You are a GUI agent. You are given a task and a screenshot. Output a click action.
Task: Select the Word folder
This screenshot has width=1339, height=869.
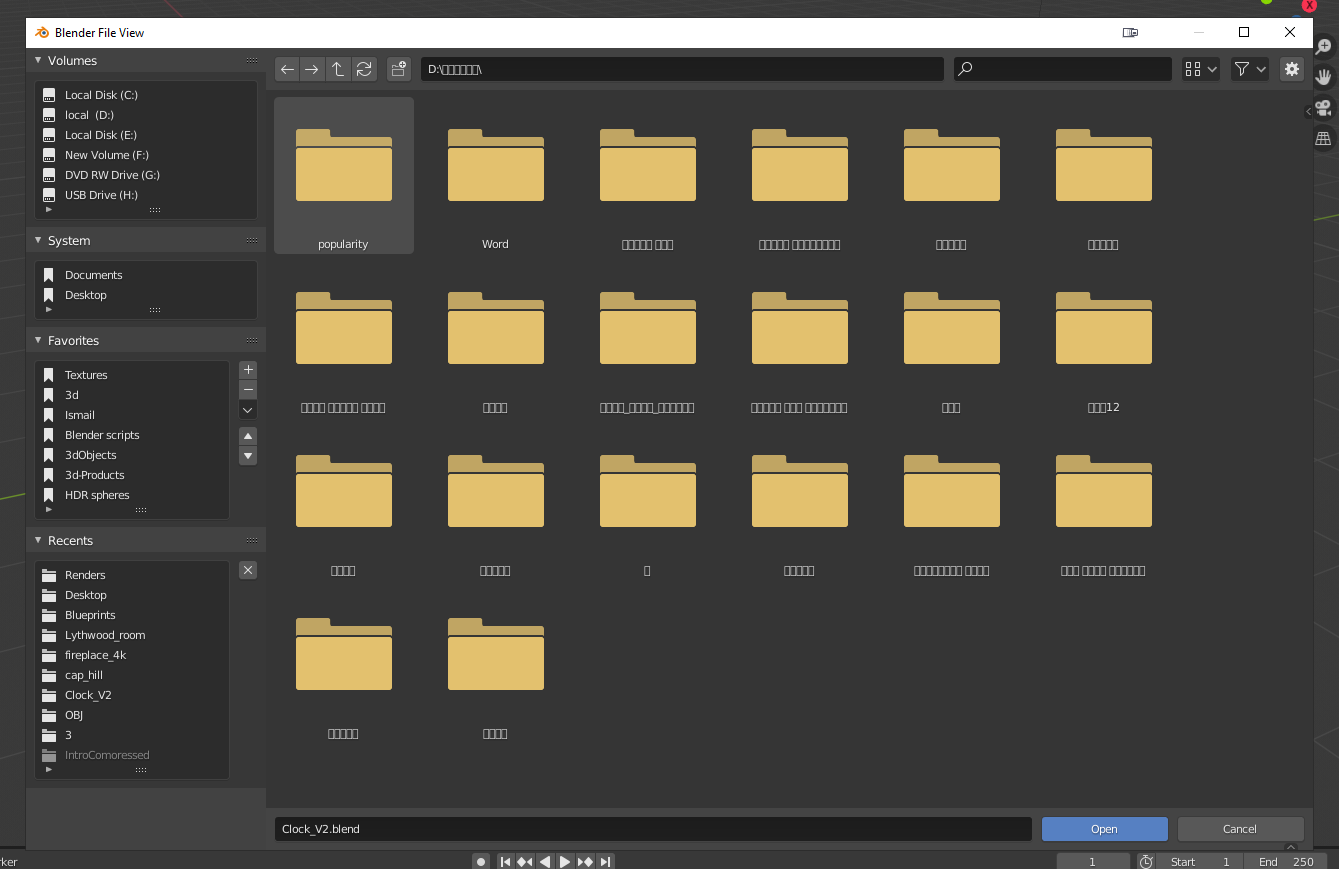pyautogui.click(x=495, y=175)
